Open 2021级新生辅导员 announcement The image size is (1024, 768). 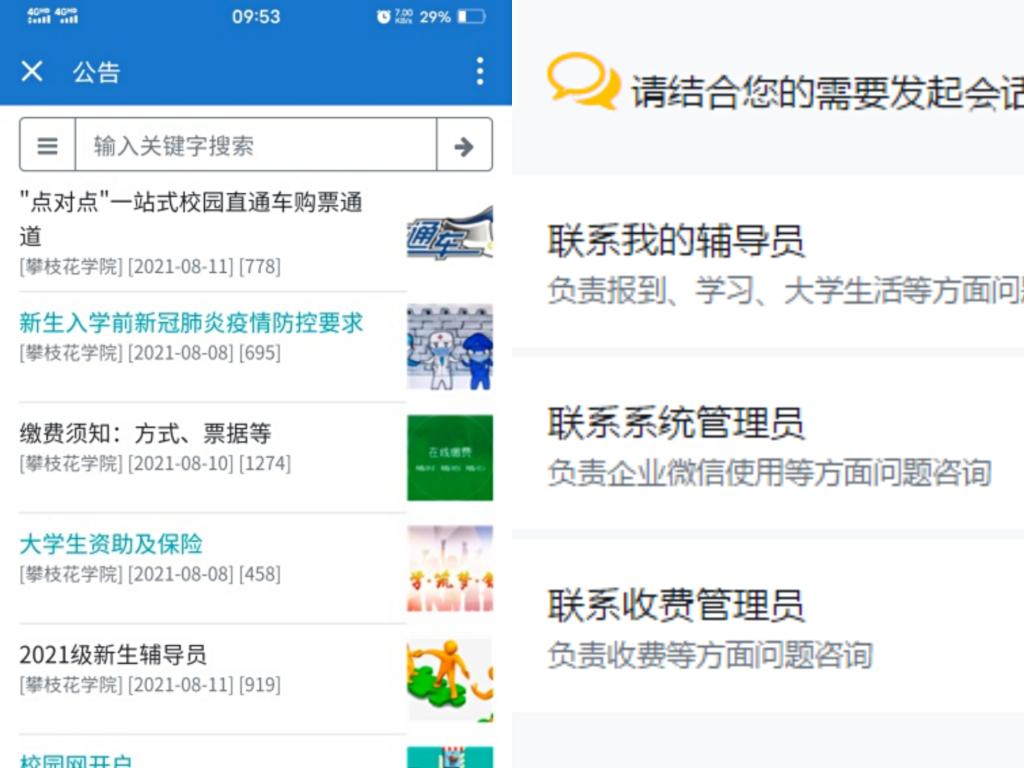pos(113,655)
